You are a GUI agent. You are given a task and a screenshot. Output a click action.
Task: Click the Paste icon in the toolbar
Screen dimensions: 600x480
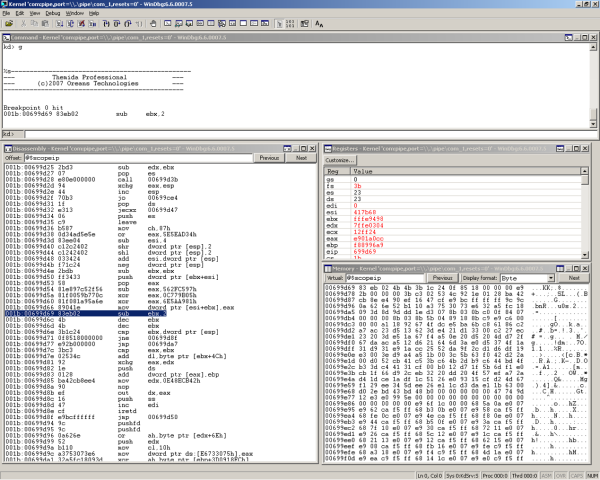pyautogui.click(x=45, y=24)
